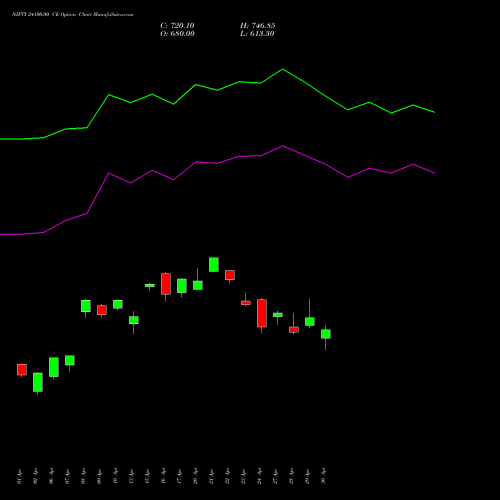Image resolution: width=500 pixels, height=500 pixels.
Task: Click the peak of the purple indicator line
Action: click(282, 146)
